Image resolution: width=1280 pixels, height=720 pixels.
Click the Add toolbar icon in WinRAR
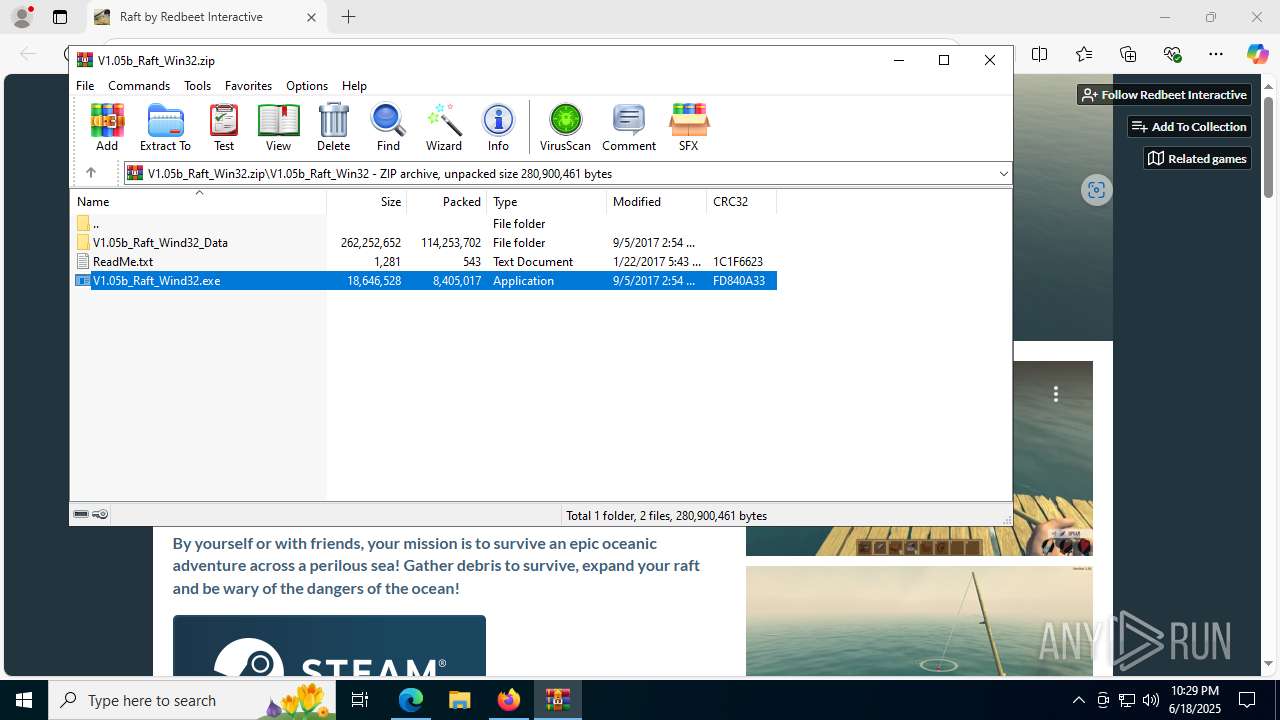107,127
